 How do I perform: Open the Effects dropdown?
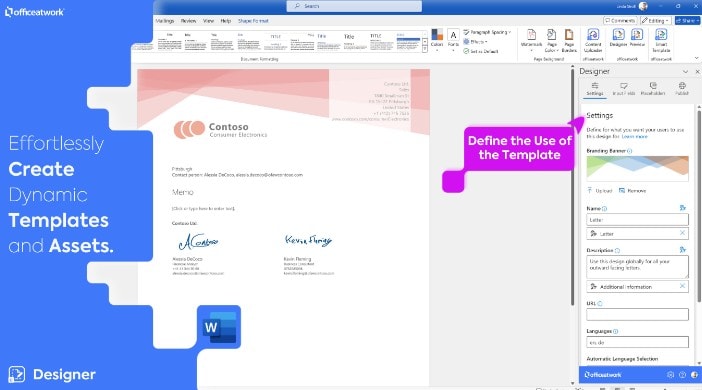[x=475, y=42]
